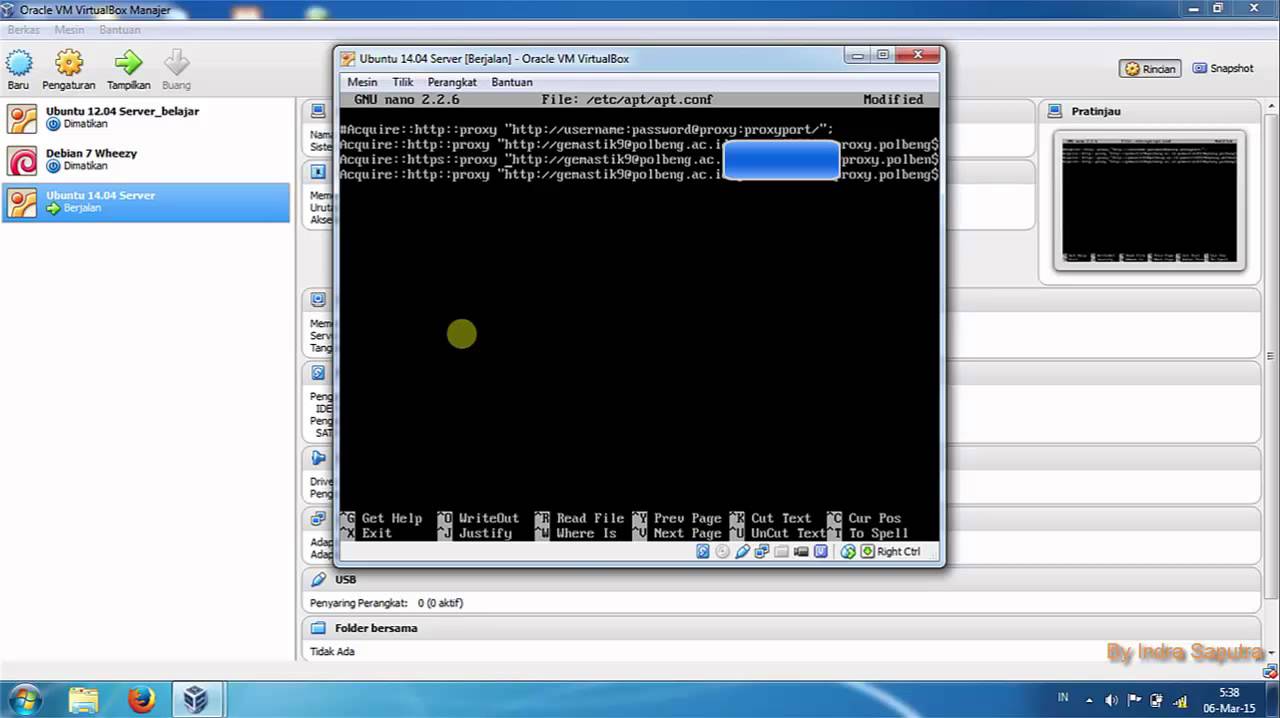Click the nano 'Exit' shortcut text

click(x=377, y=533)
